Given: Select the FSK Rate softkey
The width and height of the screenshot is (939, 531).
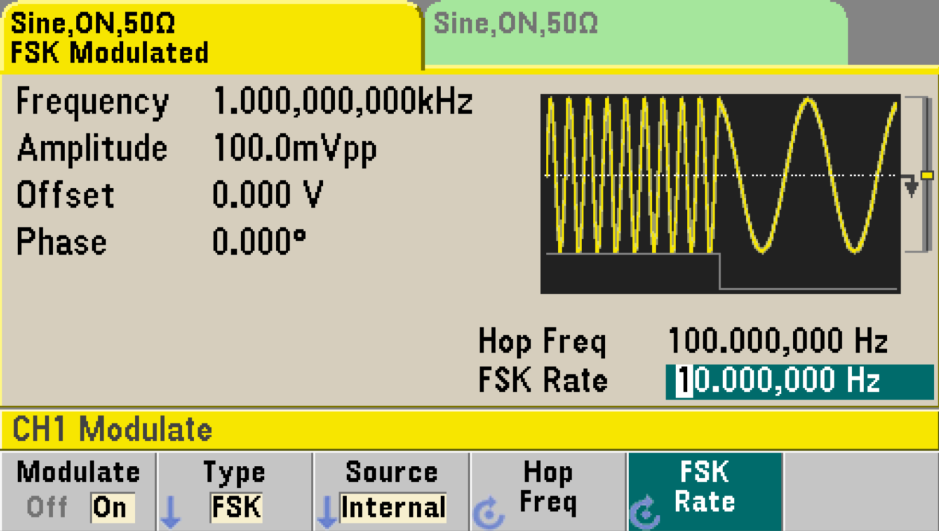Looking at the screenshot, I should point(705,491).
